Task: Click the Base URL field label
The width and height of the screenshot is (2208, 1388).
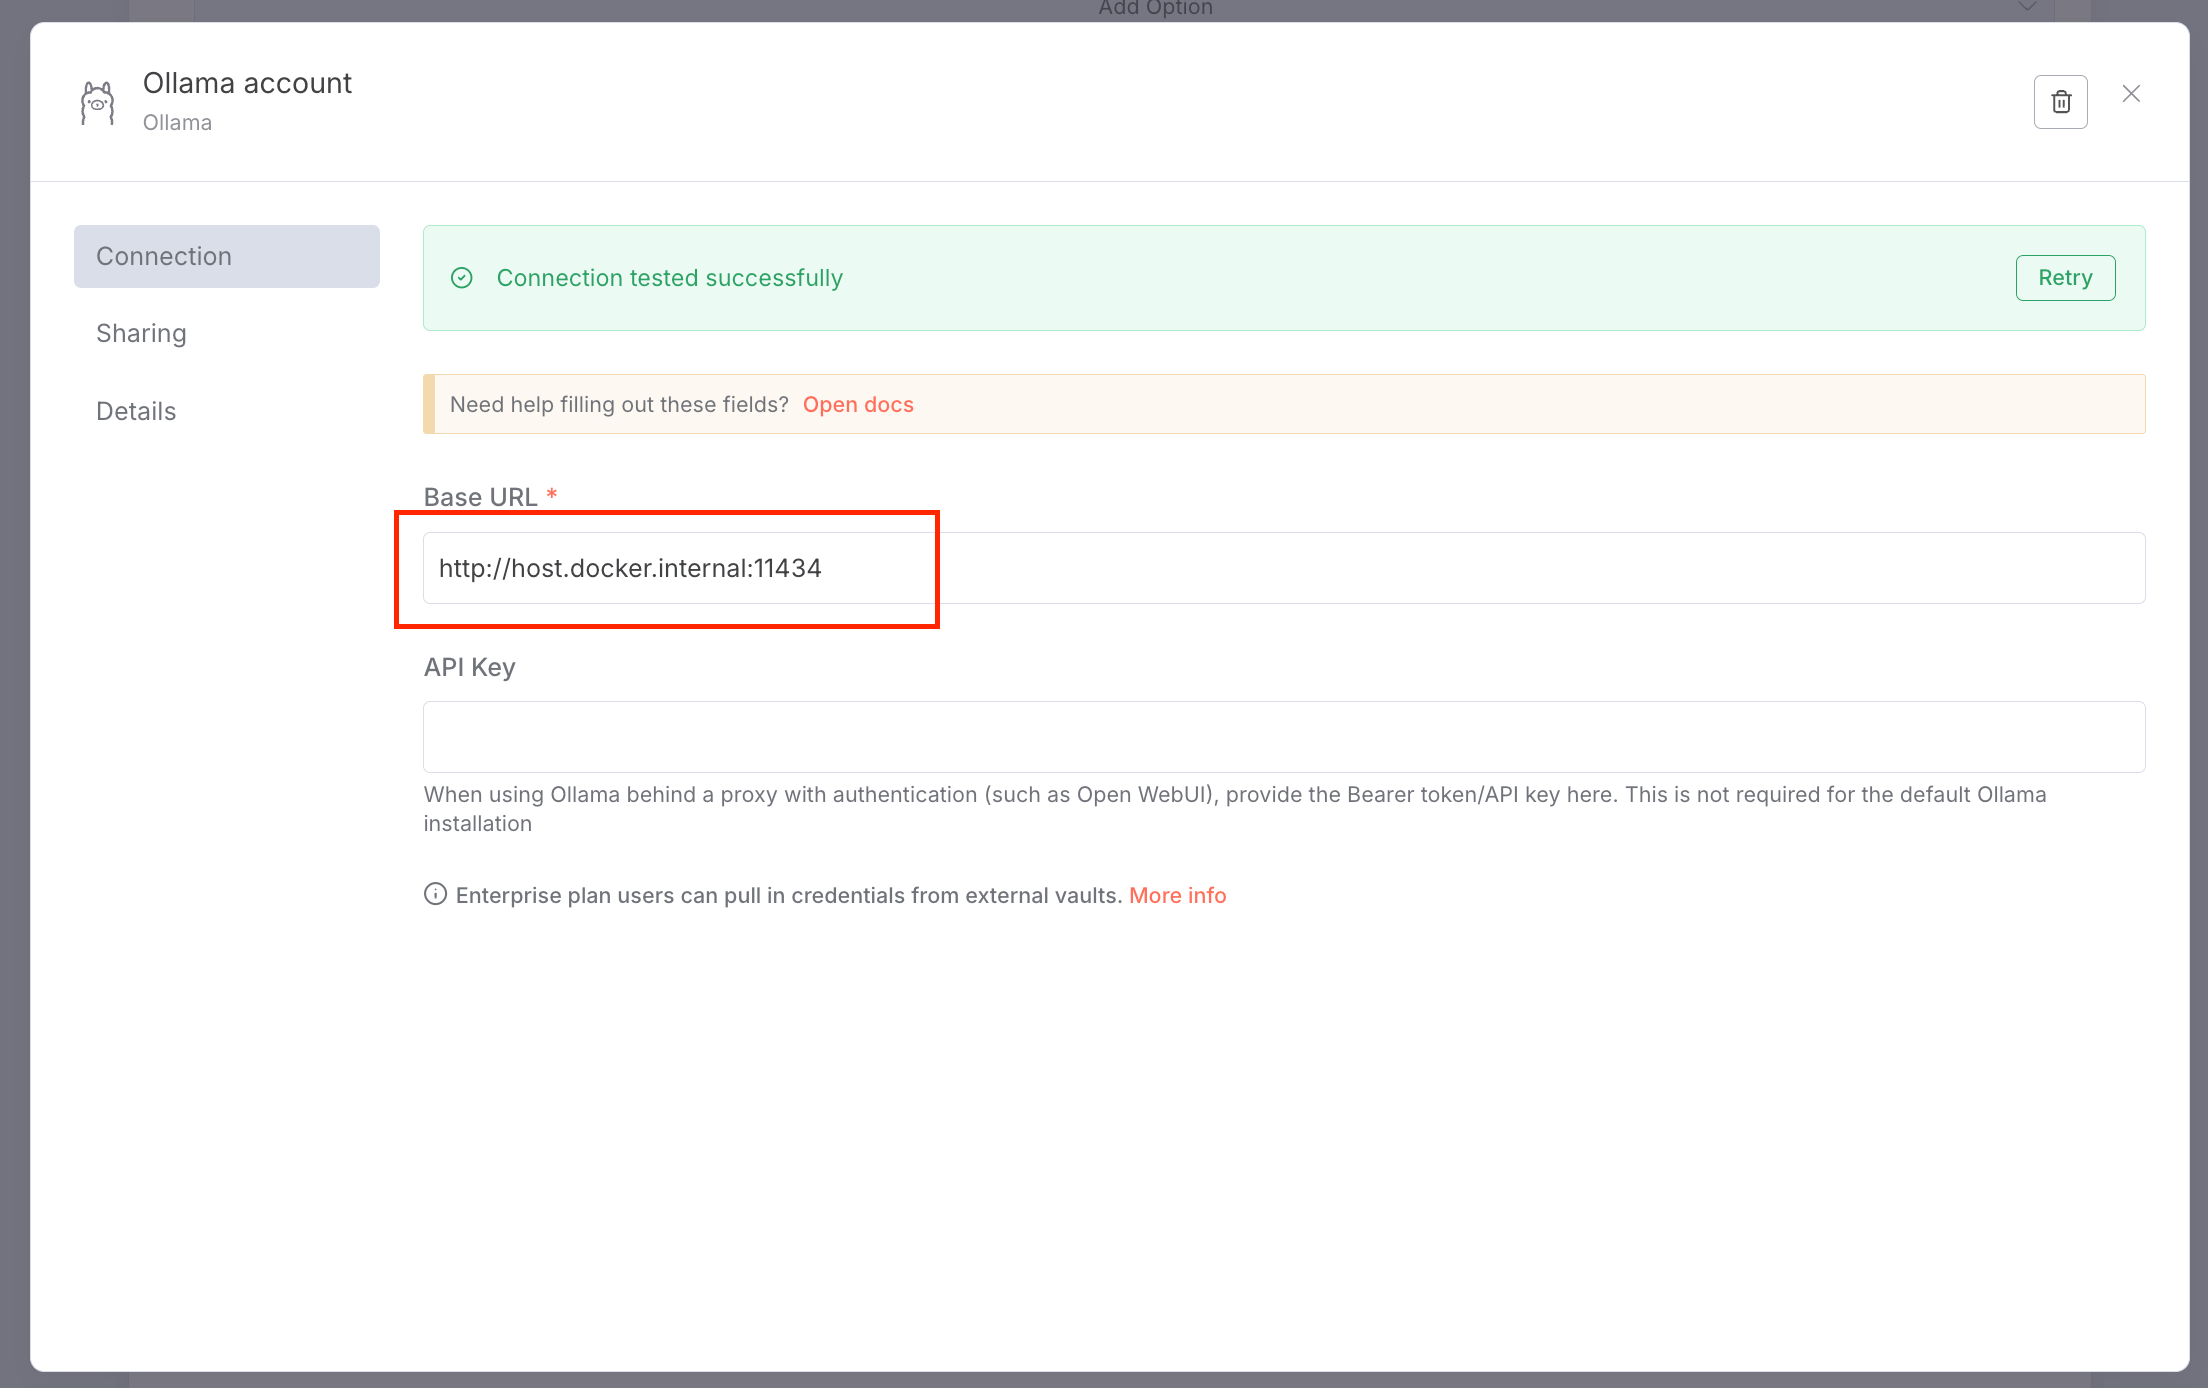Action: tap(480, 497)
